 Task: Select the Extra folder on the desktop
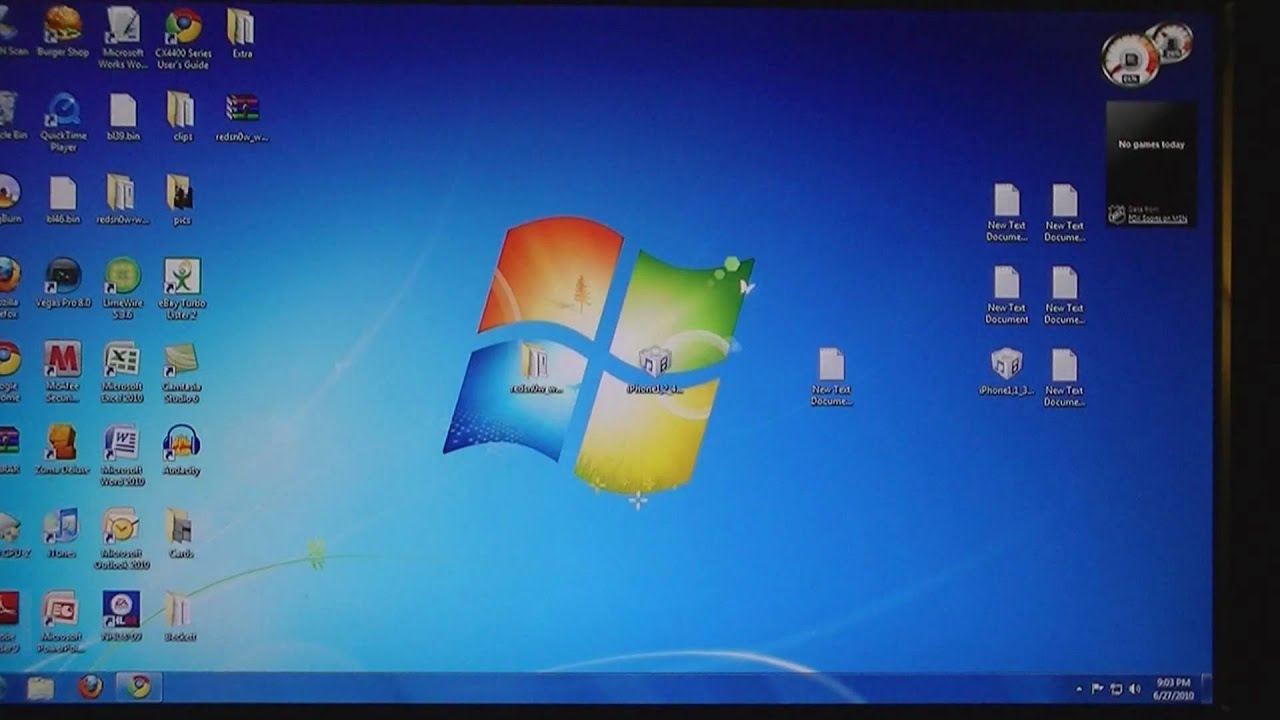click(242, 32)
